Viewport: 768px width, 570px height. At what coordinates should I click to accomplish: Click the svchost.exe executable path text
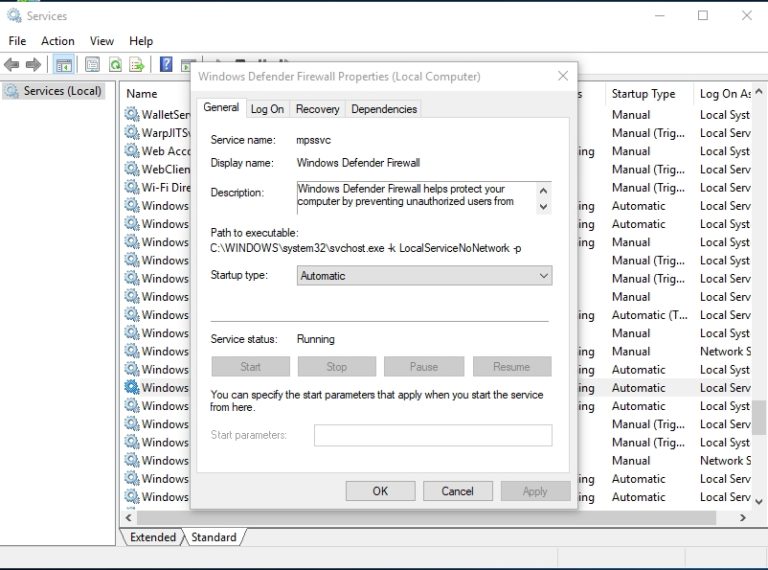tap(365, 248)
